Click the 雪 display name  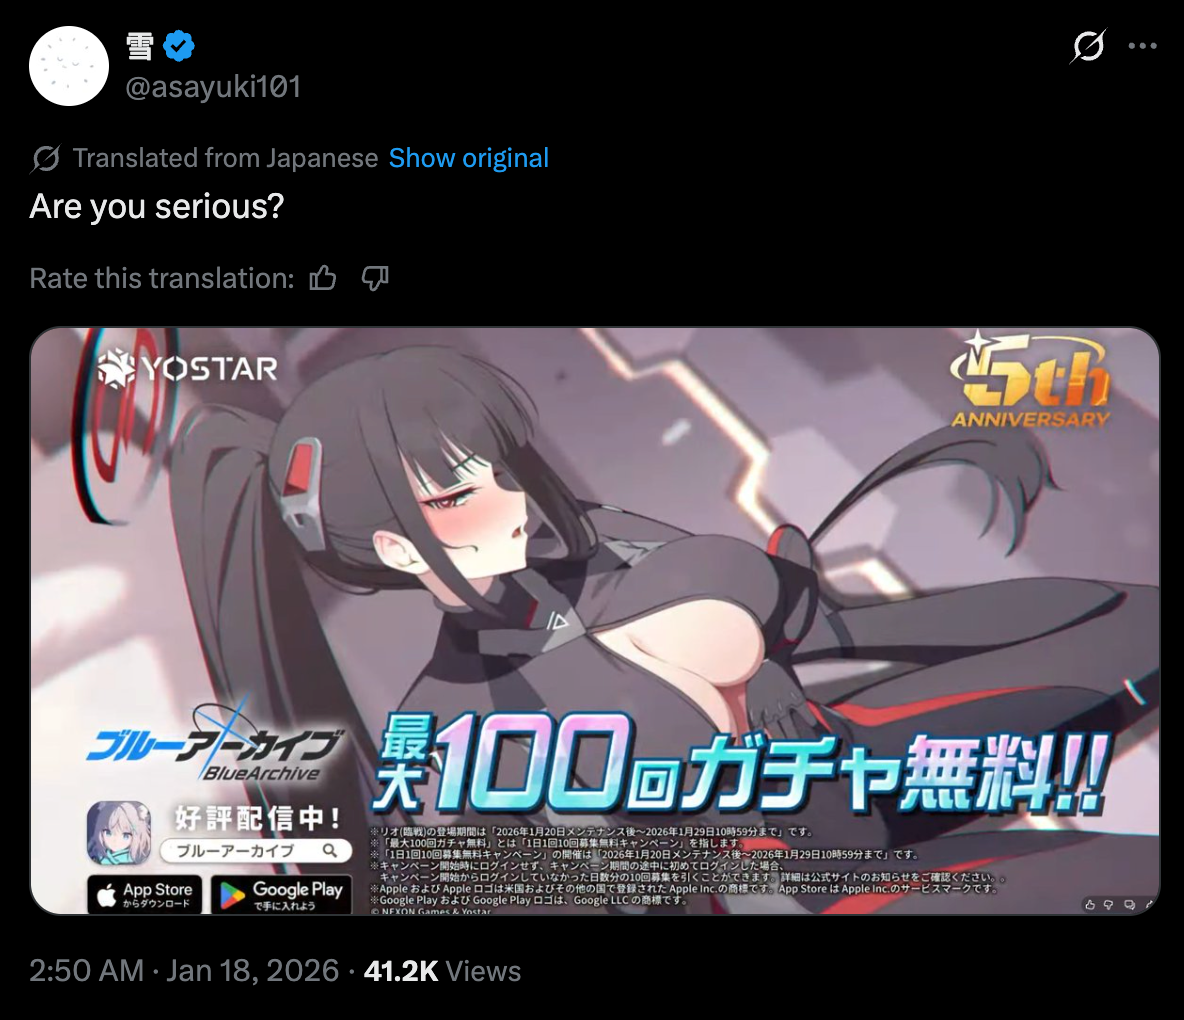pos(140,46)
